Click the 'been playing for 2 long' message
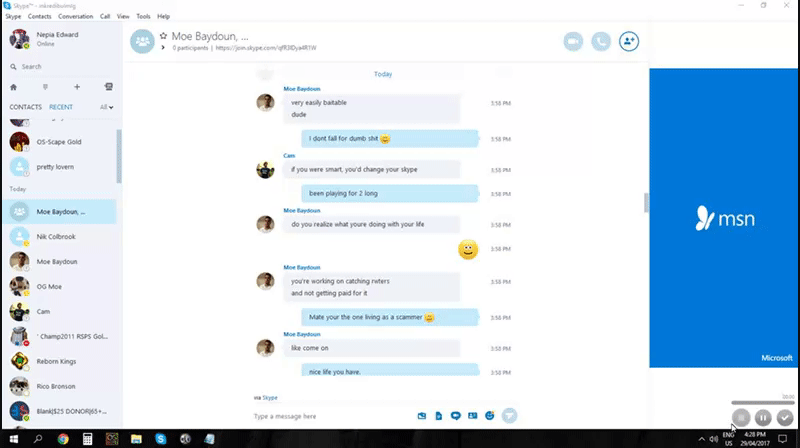 tap(390, 193)
